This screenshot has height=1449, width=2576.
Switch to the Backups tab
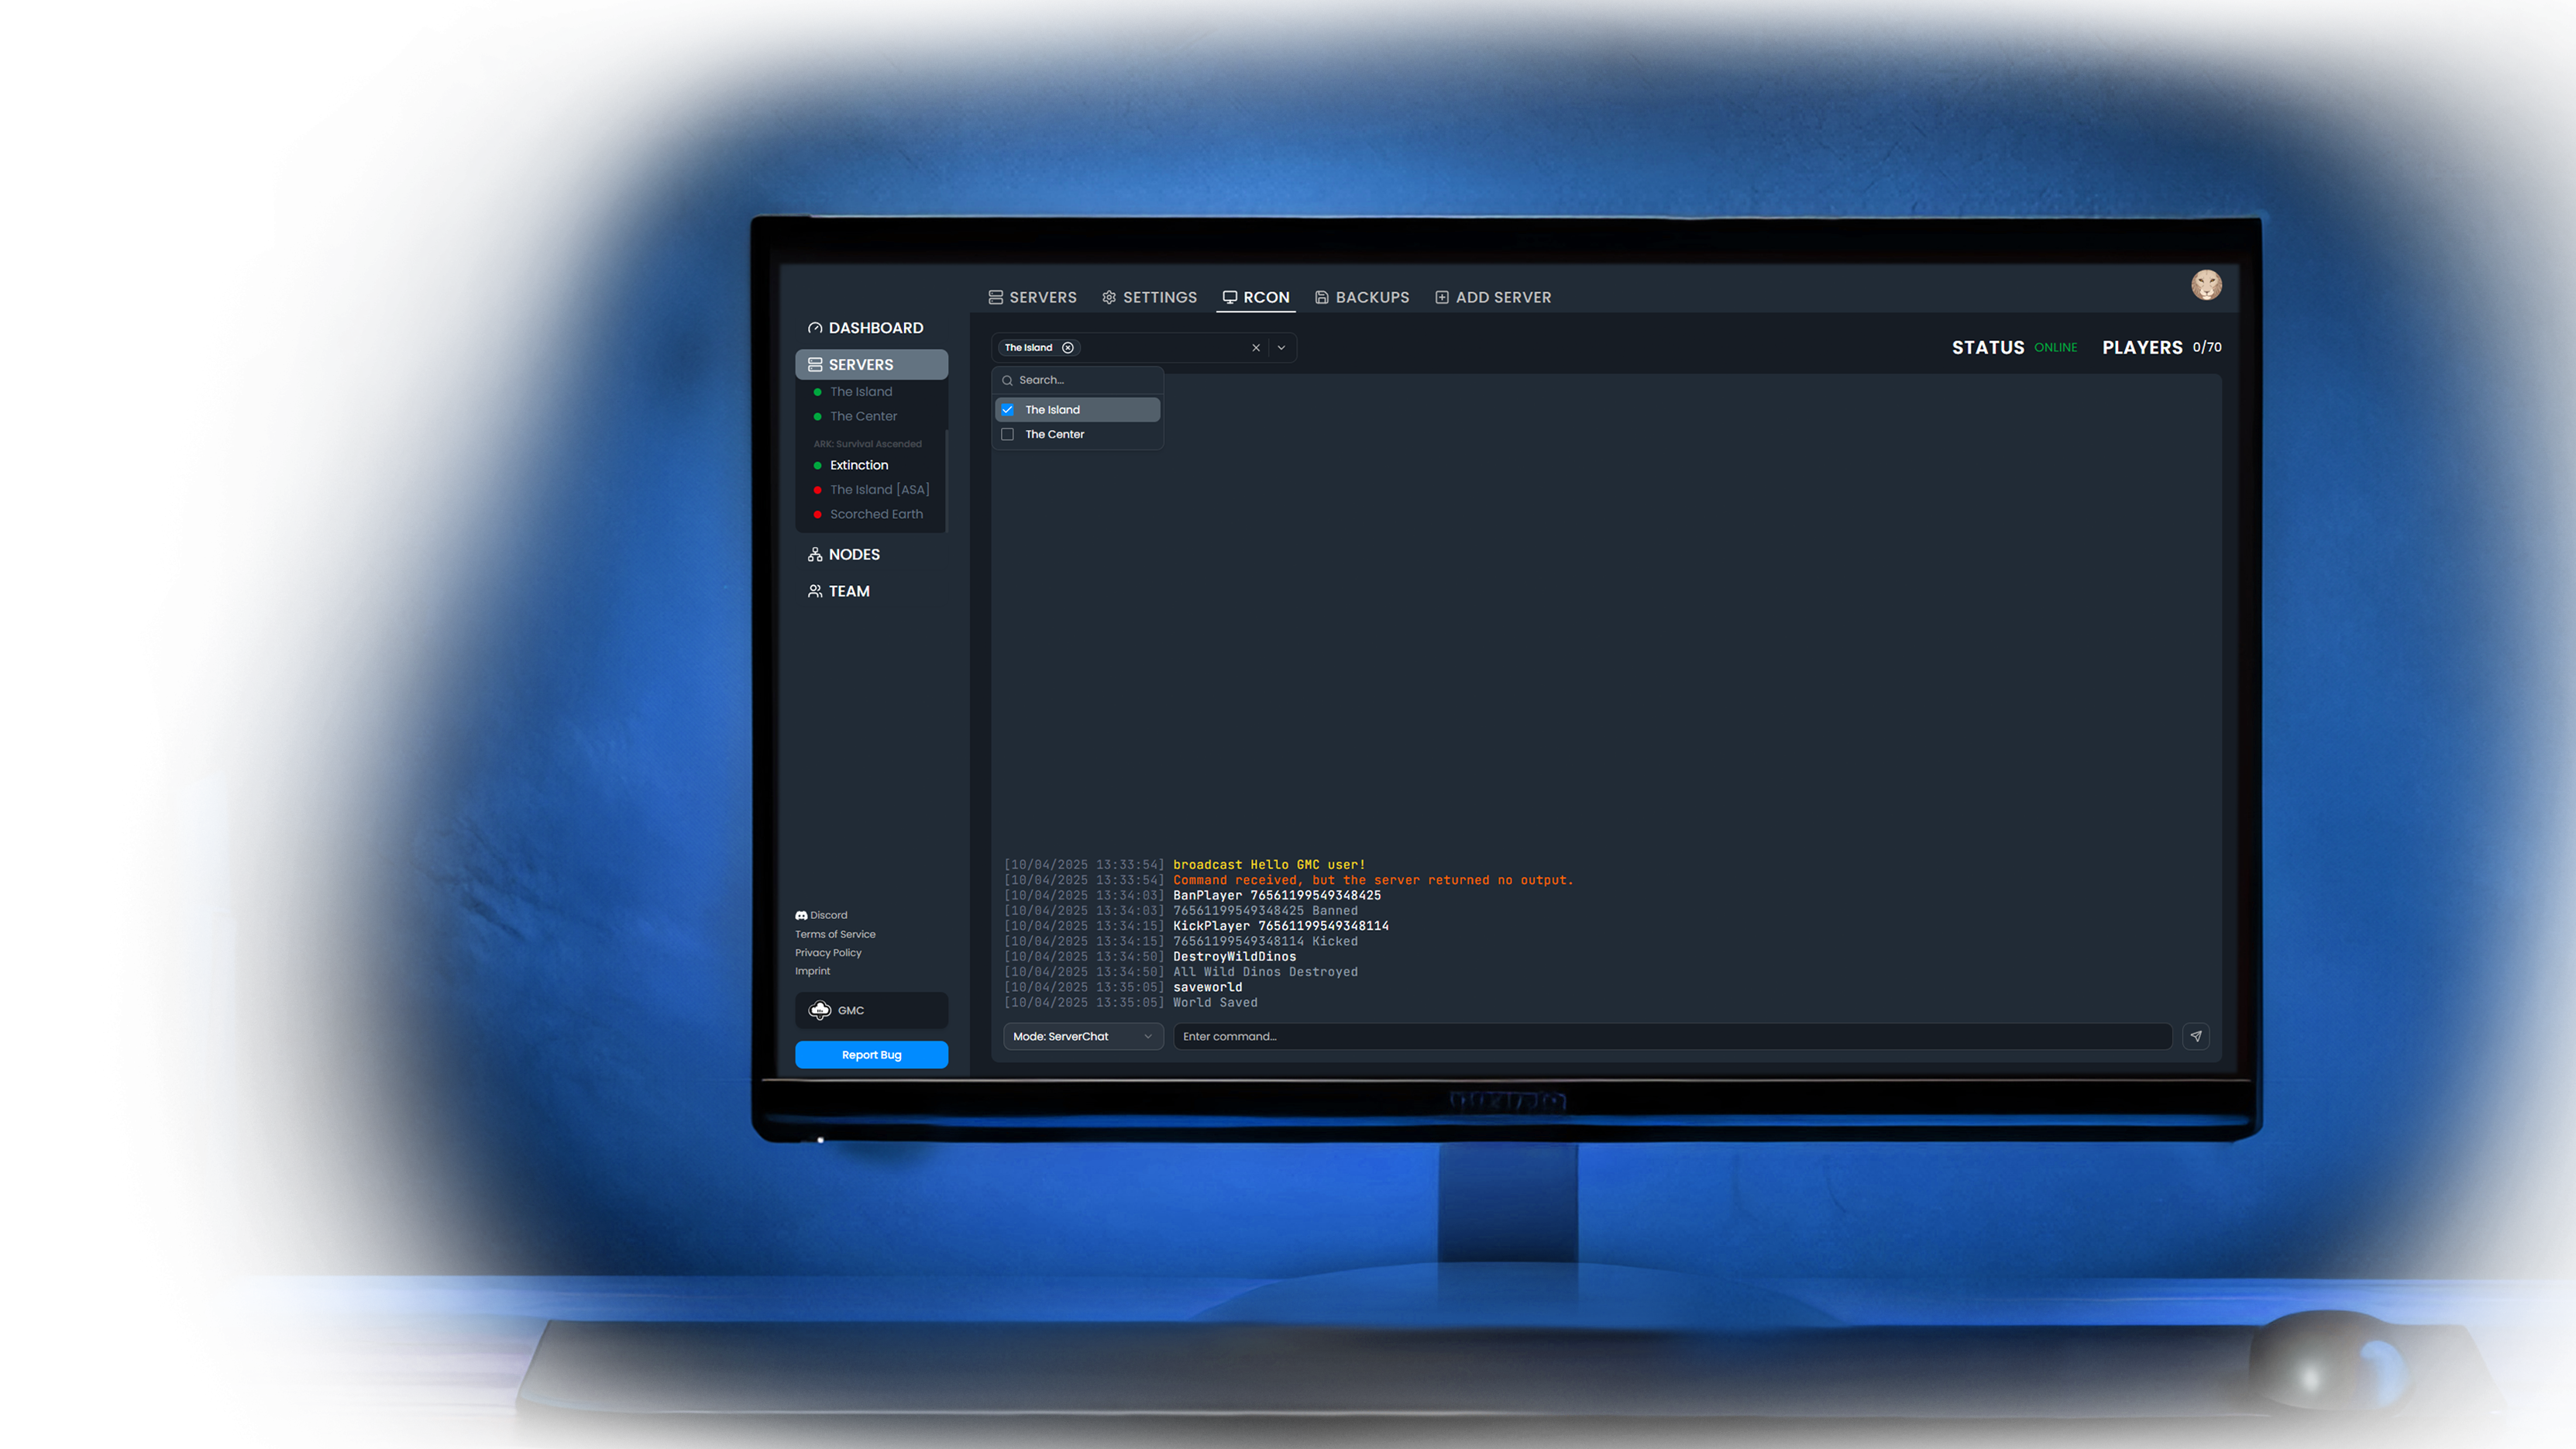pyautogui.click(x=1361, y=297)
